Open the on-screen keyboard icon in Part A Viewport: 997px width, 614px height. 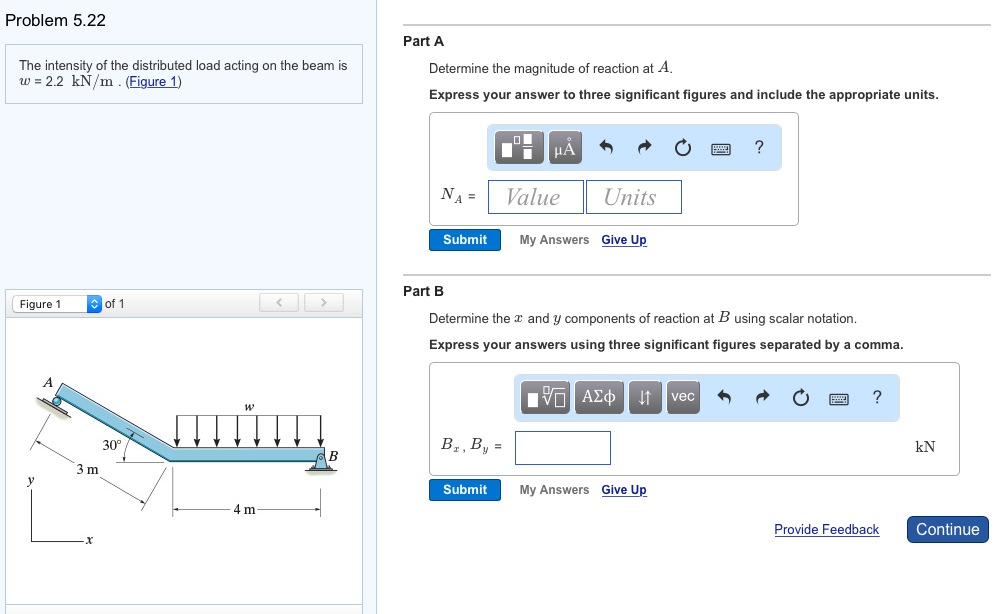tap(722, 147)
